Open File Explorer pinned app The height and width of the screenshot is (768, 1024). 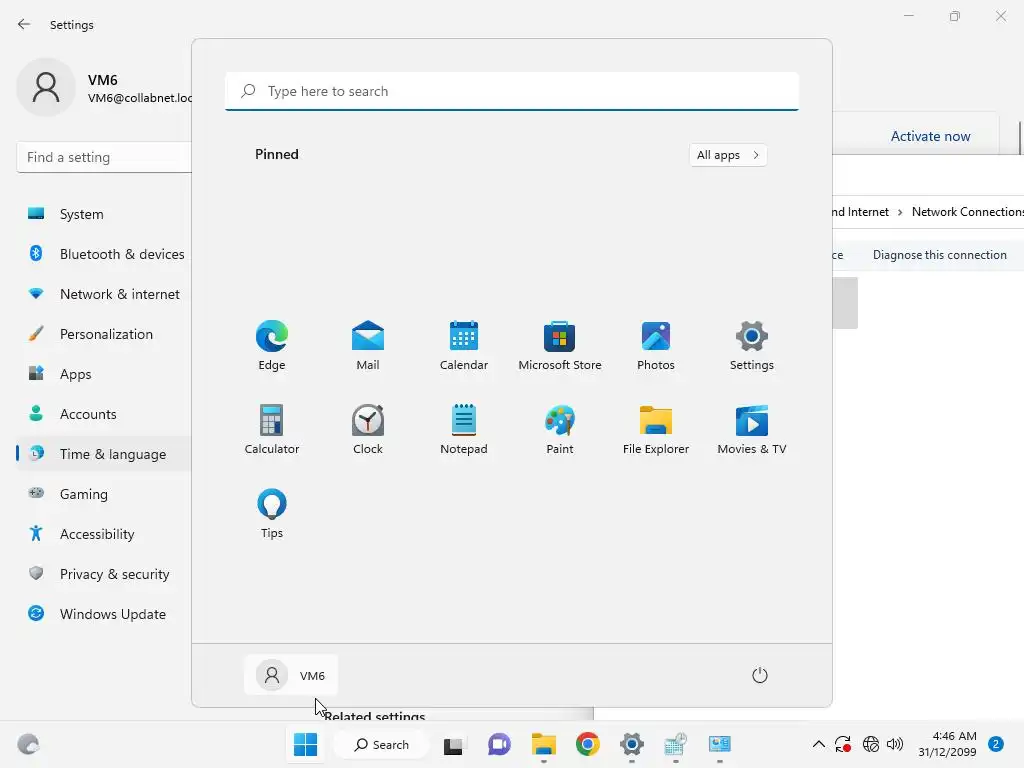pyautogui.click(x=656, y=429)
